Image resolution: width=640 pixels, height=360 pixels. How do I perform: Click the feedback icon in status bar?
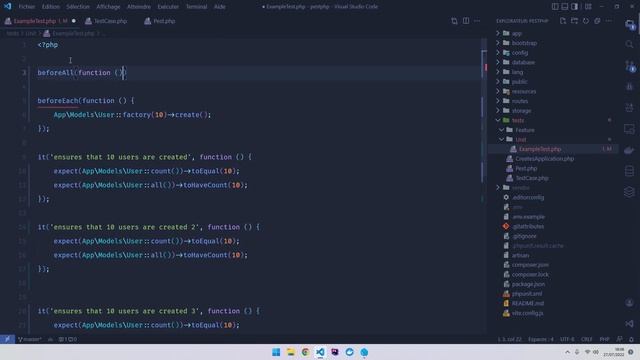click(x=620, y=339)
